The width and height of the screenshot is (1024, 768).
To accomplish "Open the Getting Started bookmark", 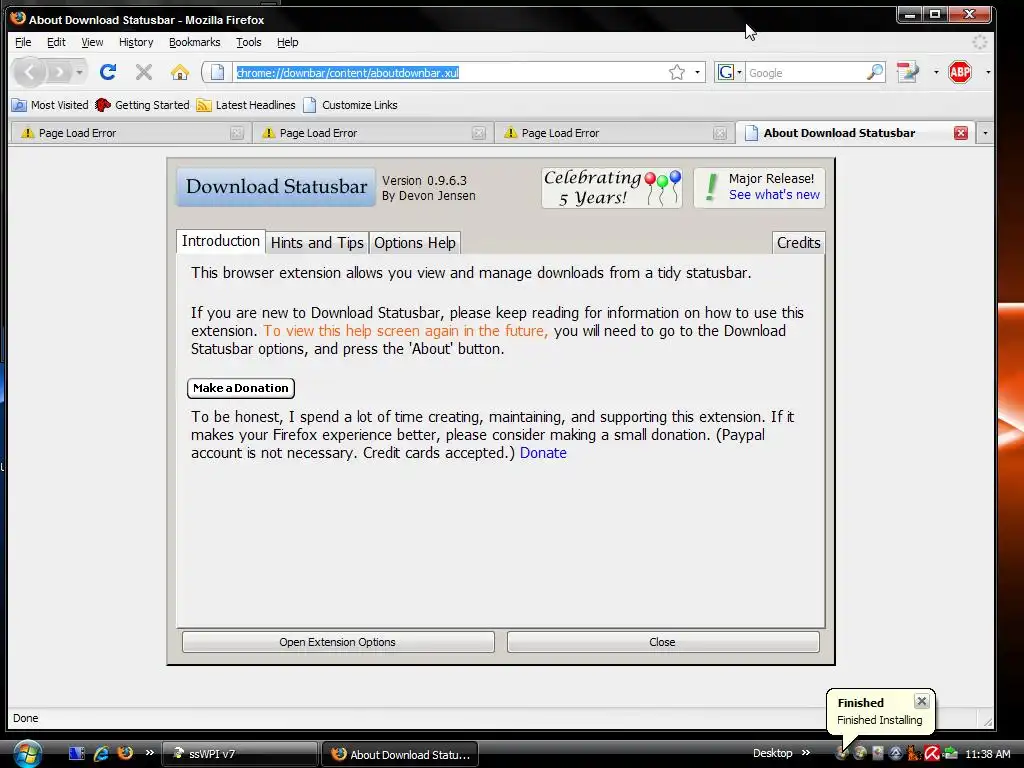I will [x=142, y=104].
